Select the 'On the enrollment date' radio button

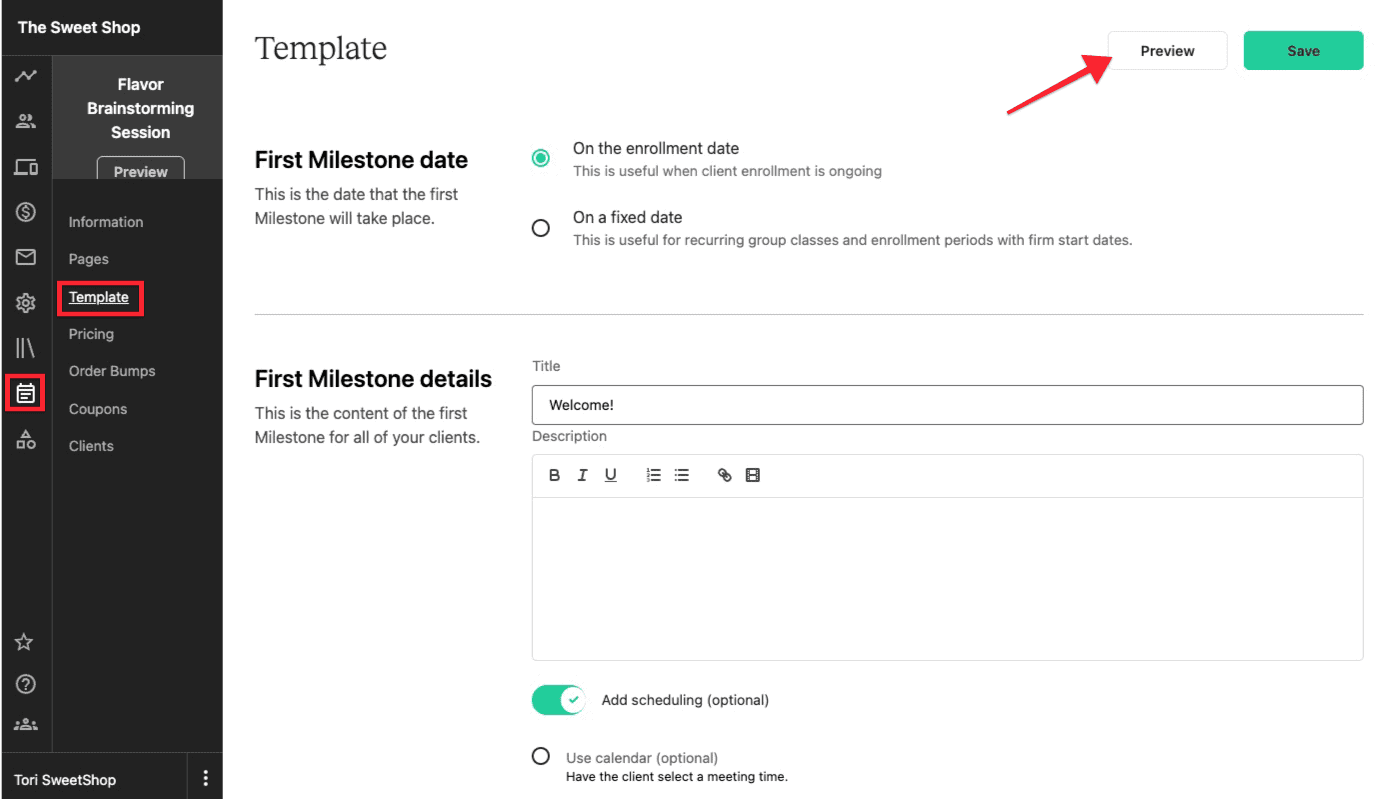[541, 158]
